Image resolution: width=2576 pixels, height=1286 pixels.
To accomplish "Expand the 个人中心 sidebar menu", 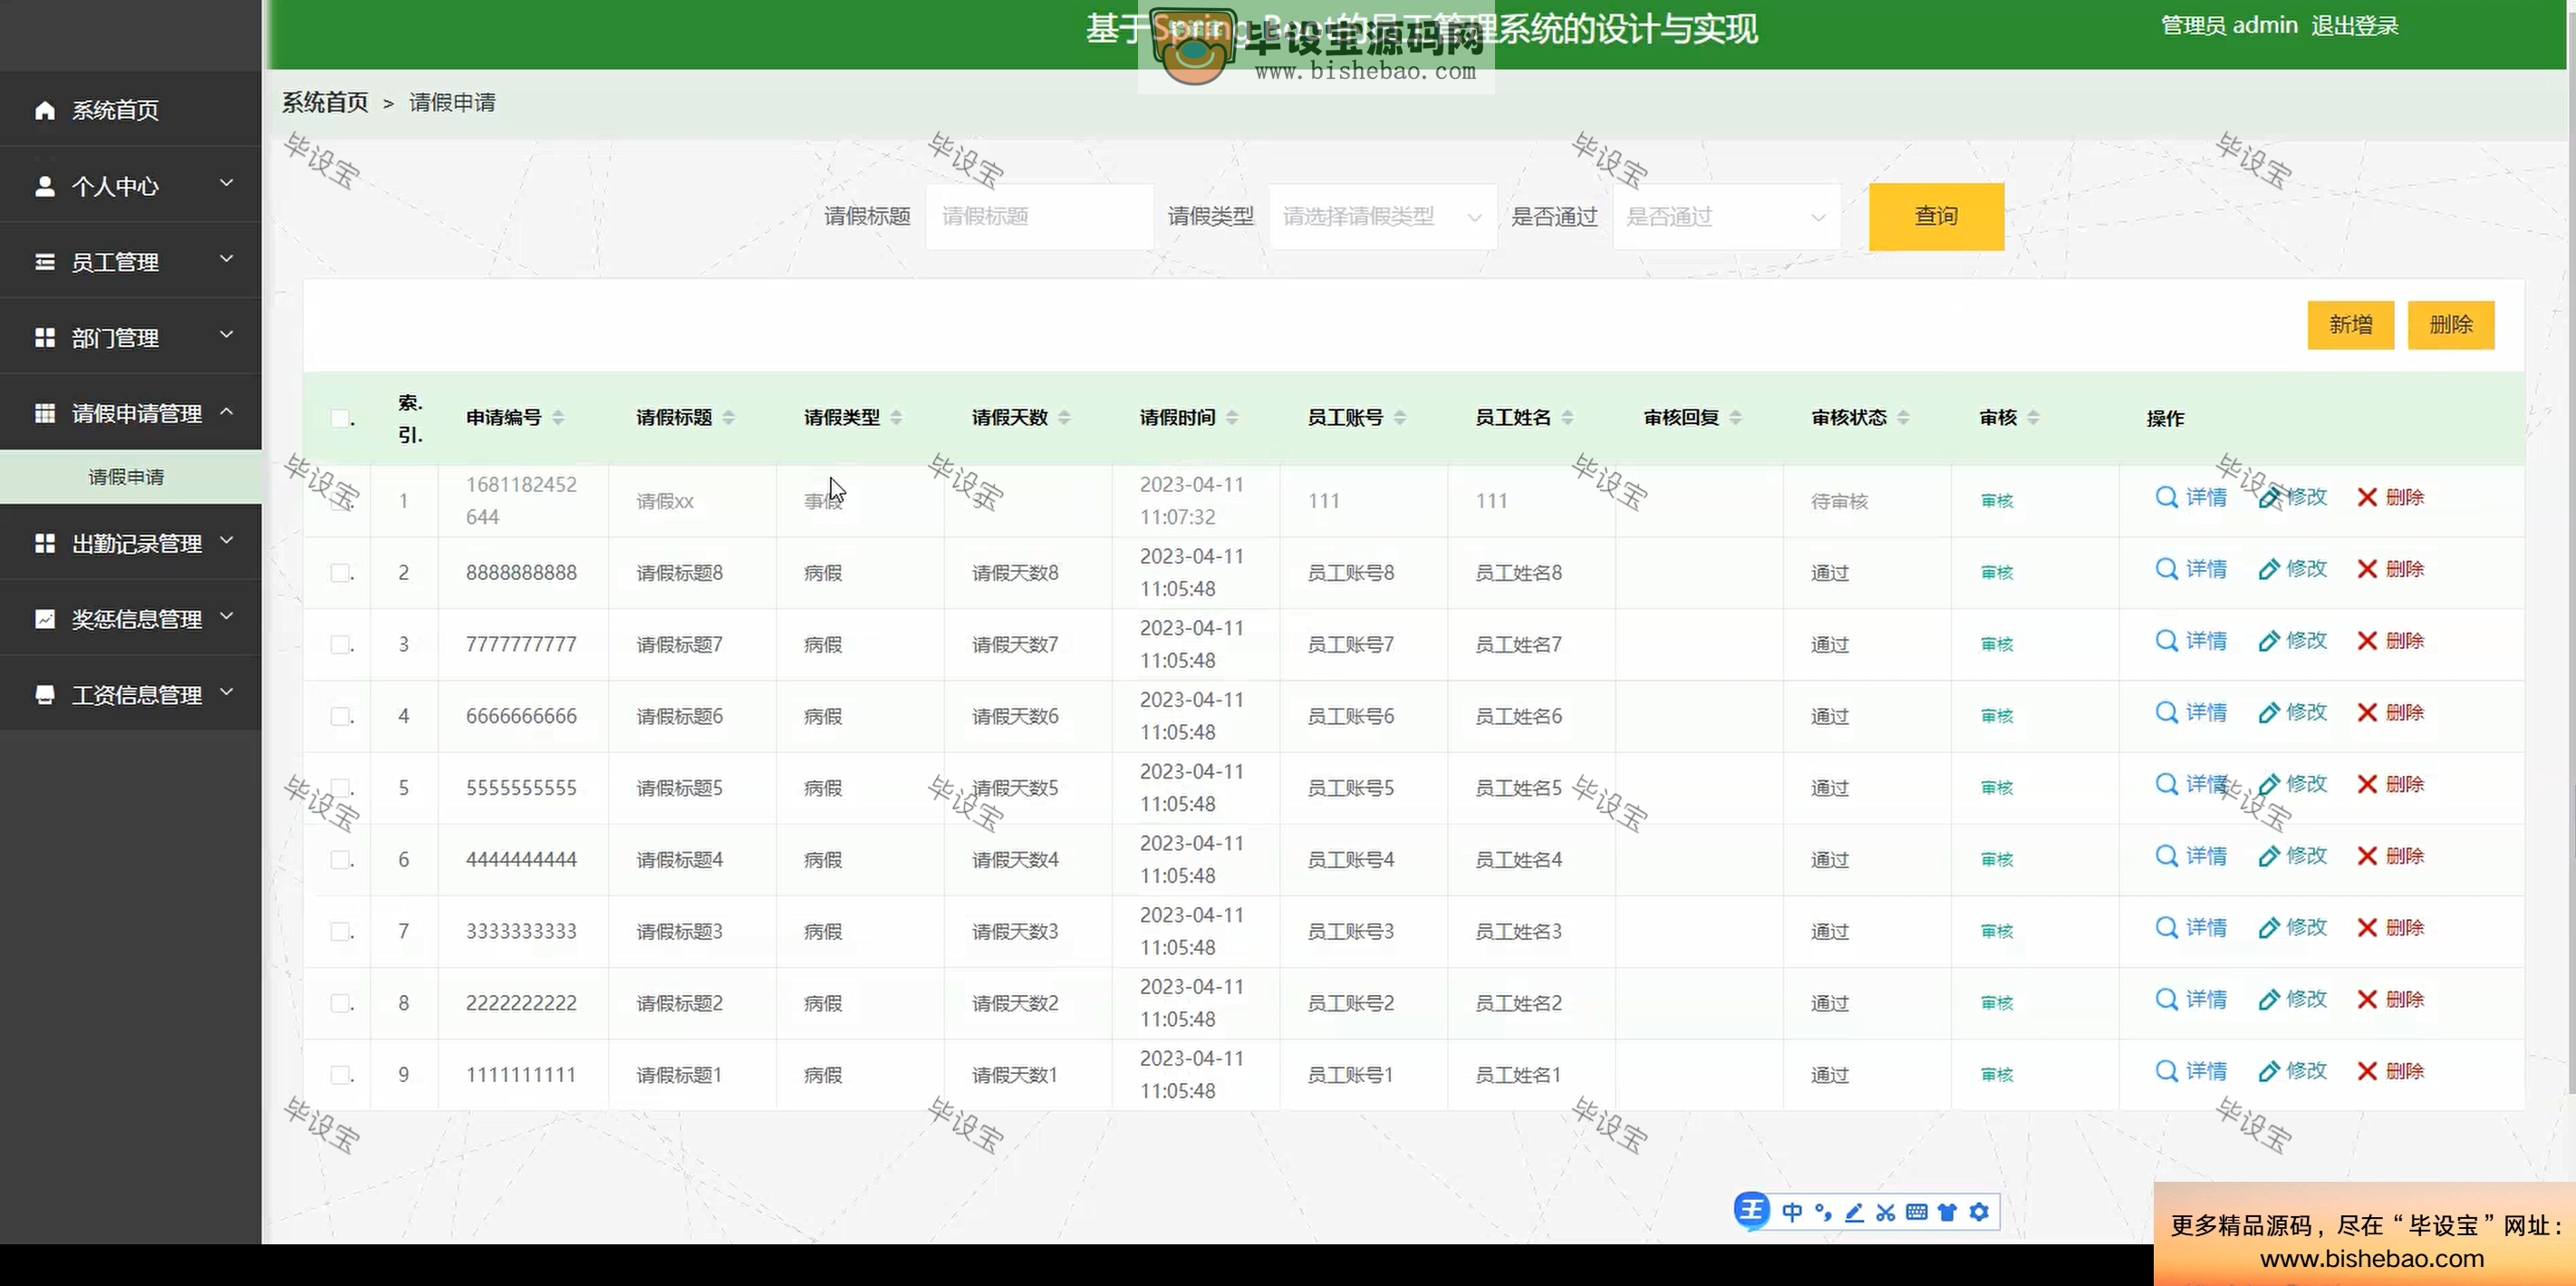I will point(130,185).
